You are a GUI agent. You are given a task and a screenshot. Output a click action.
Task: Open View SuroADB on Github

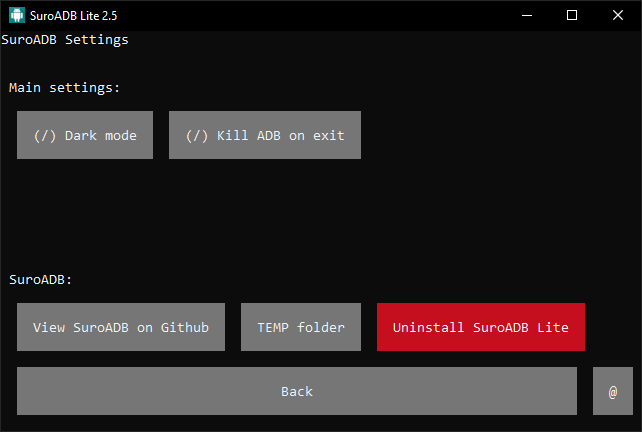121,327
